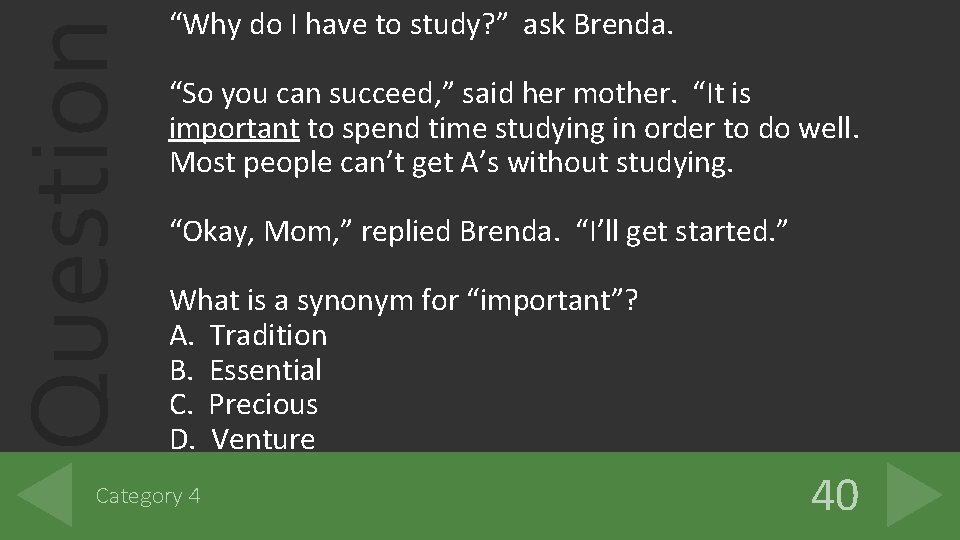Click the synonym question prompt line
The width and height of the screenshot is (960, 540).
coord(404,300)
